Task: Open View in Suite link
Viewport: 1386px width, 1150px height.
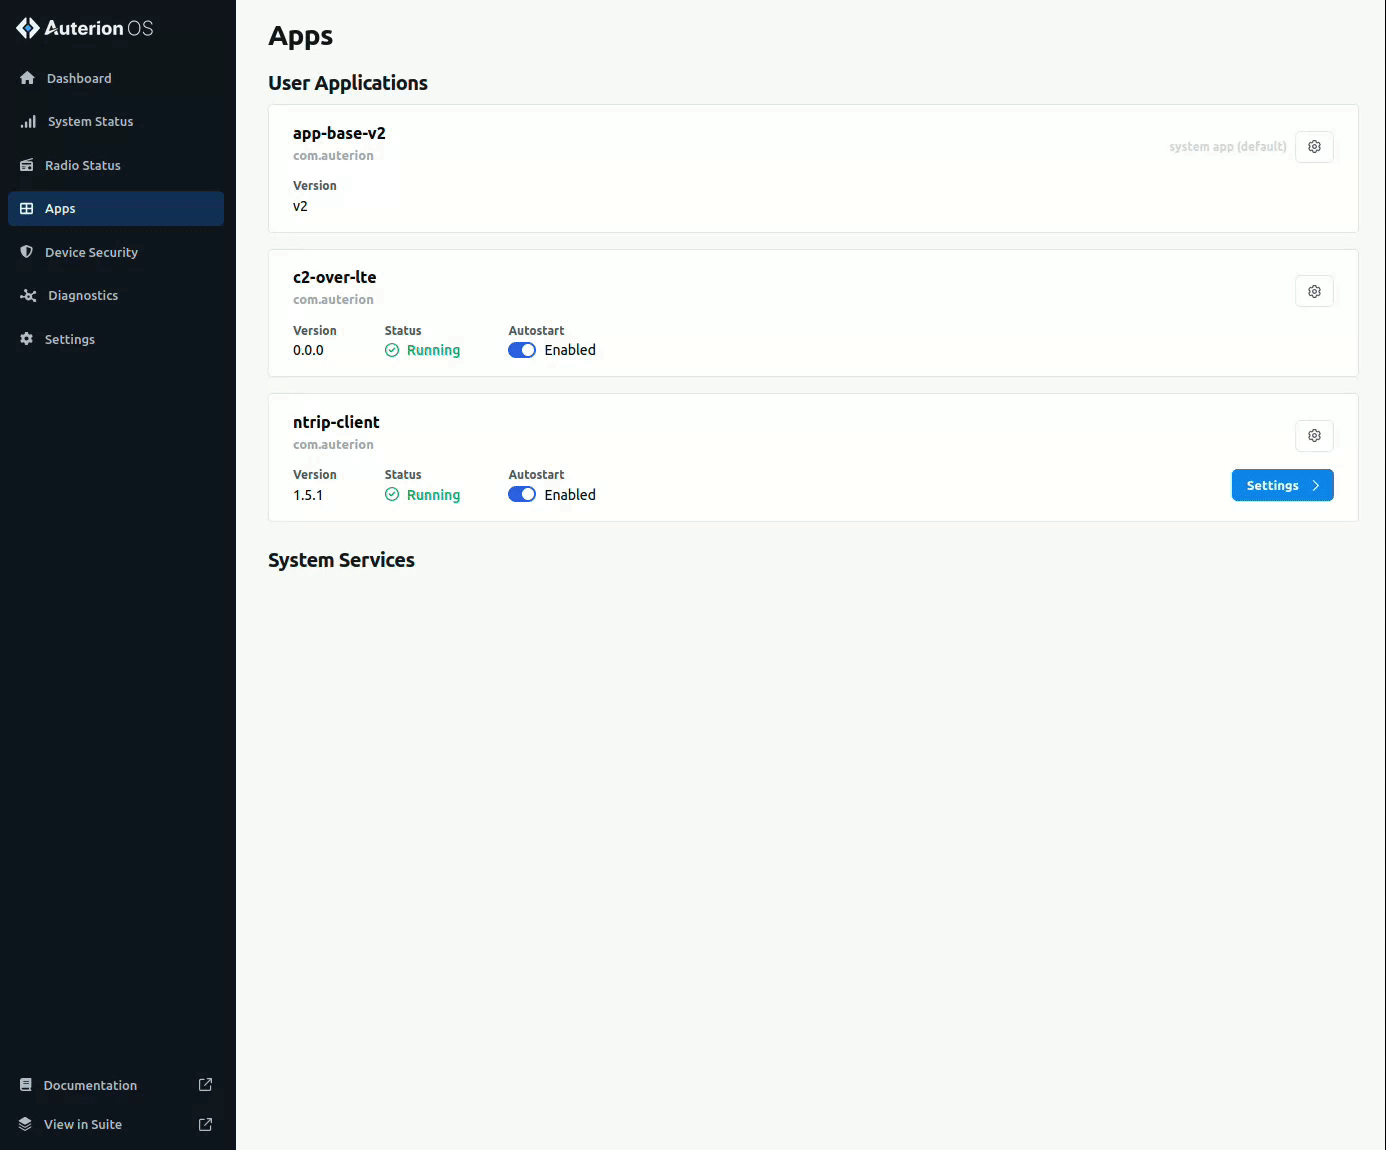Action: [x=83, y=1124]
